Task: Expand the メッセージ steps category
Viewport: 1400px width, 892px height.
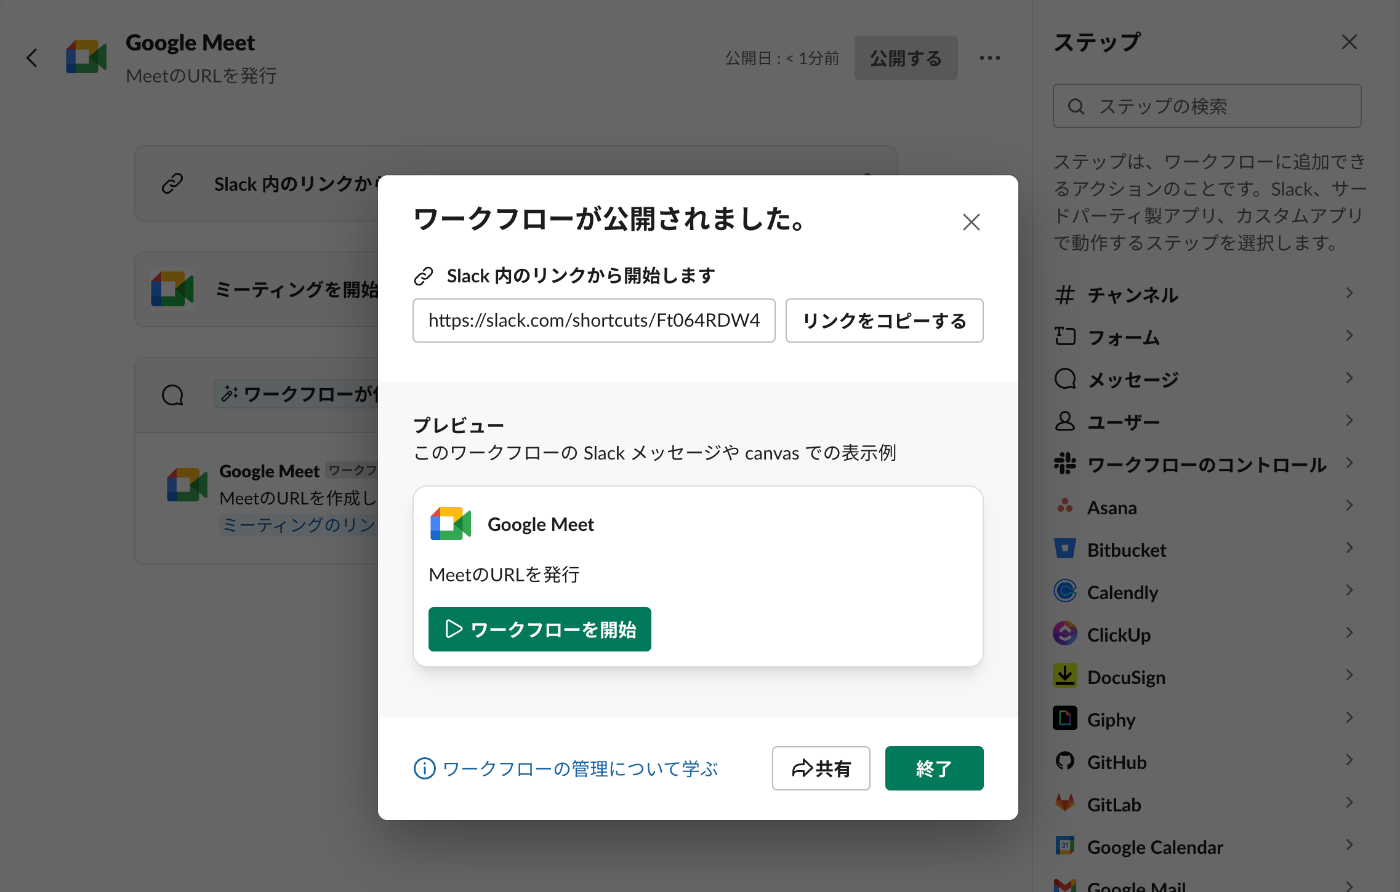Action: 1349,378
